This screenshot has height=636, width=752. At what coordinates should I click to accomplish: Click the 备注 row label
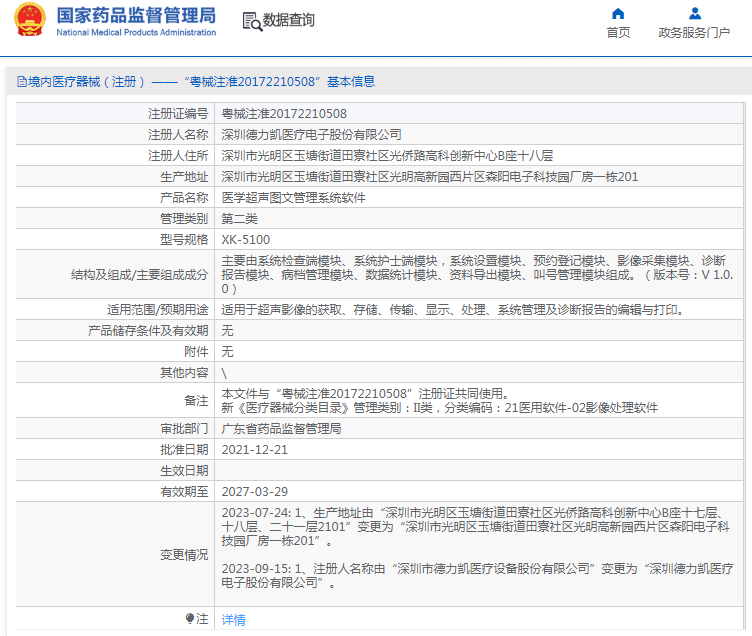[x=196, y=401]
